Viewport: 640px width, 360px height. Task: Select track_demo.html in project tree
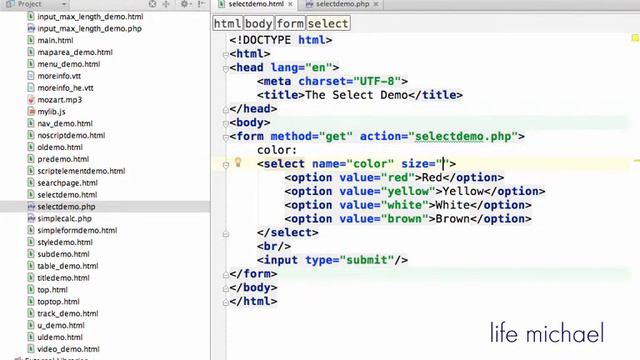[x=68, y=313]
